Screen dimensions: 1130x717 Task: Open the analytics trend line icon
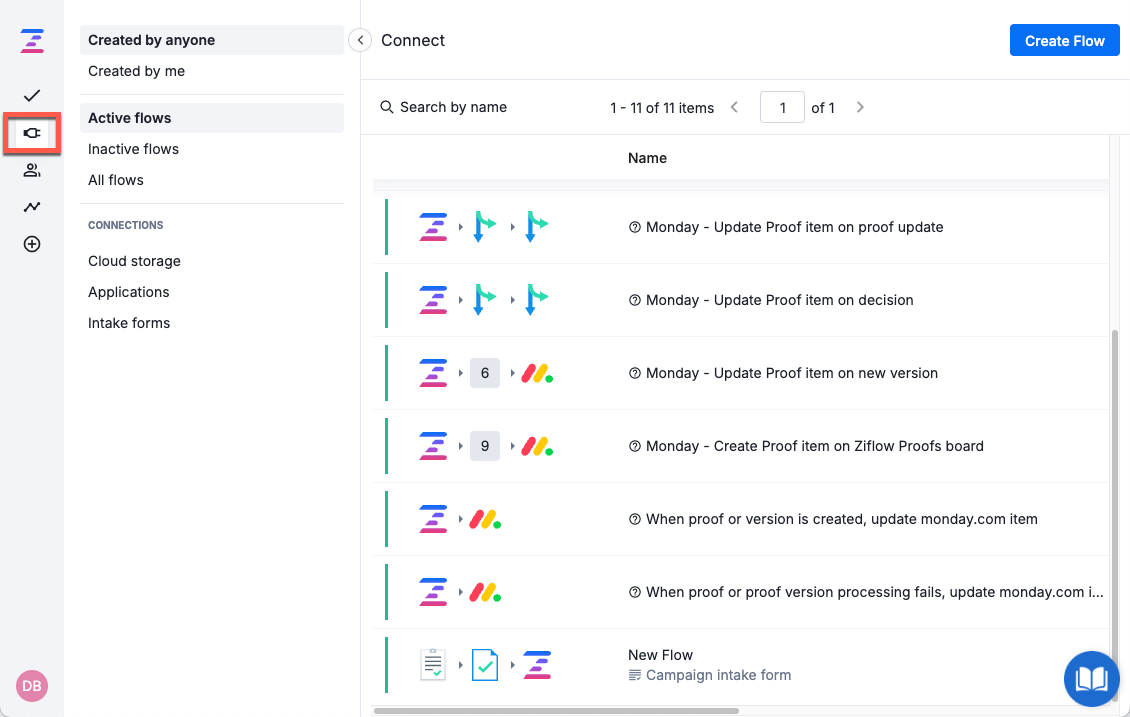(32, 207)
